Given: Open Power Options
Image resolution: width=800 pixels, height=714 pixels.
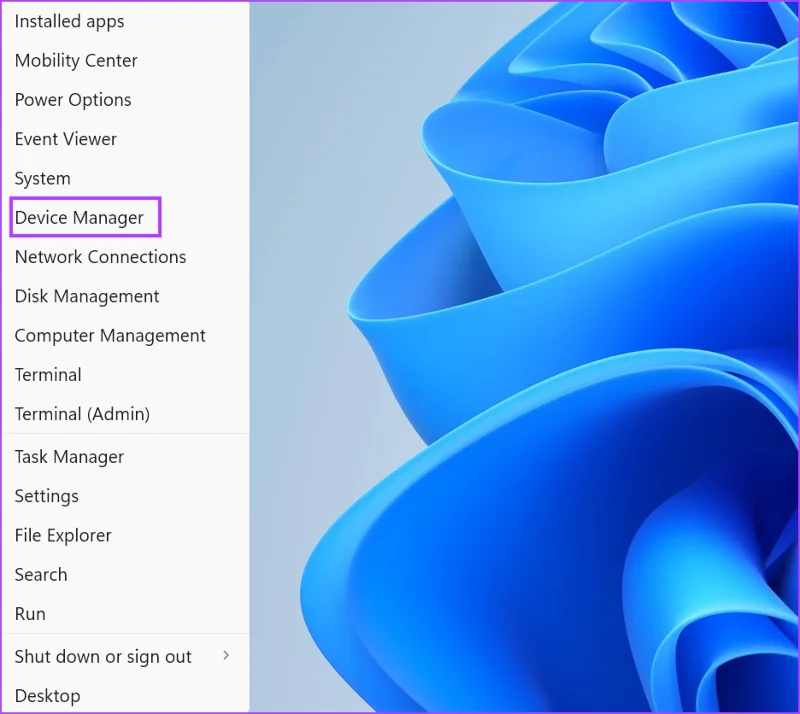Looking at the screenshot, I should [73, 100].
